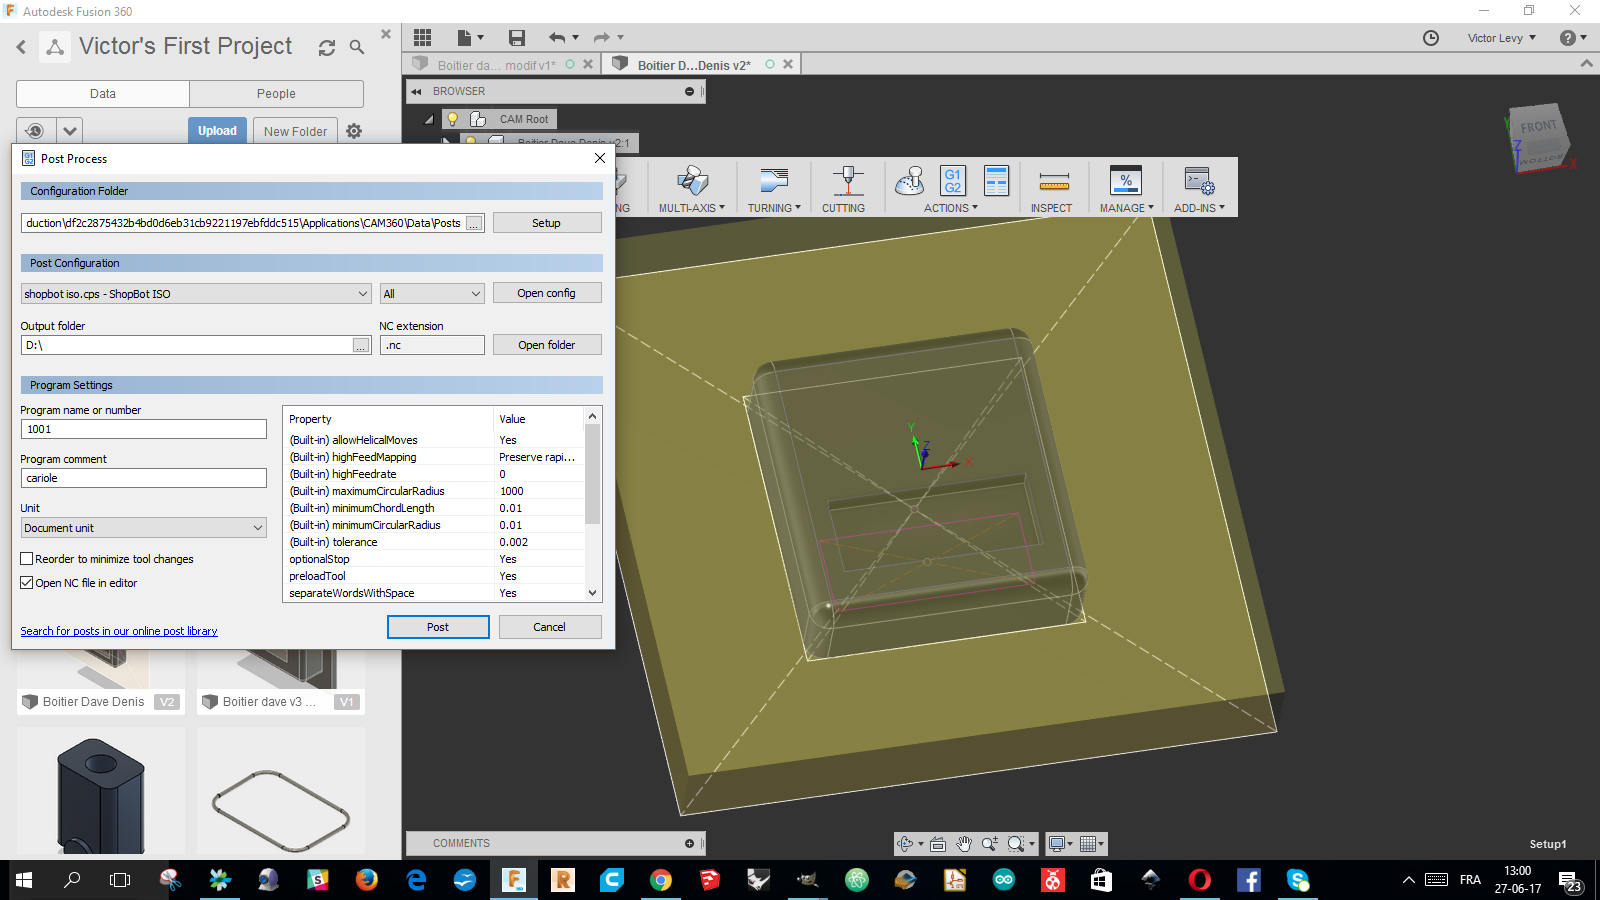Open the Add-Ins scripts icon

1198,182
